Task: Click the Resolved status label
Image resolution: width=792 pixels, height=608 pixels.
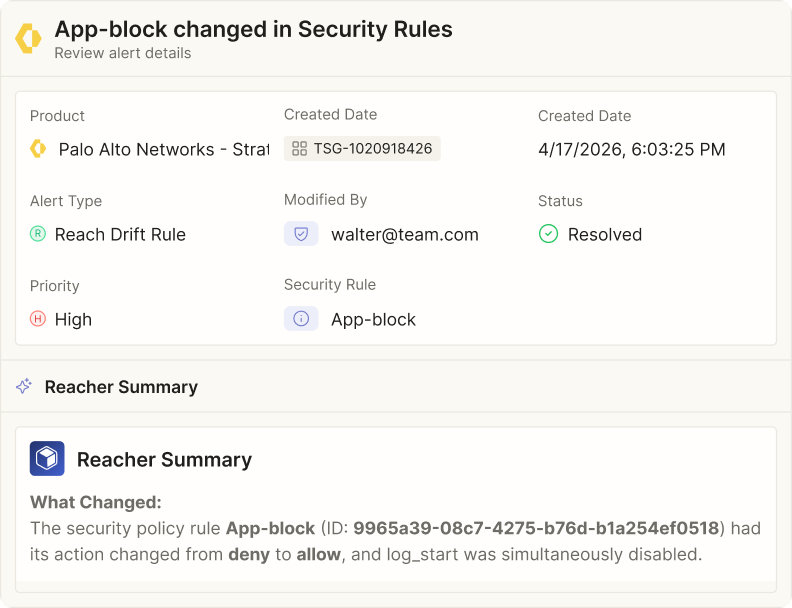Action: (605, 234)
